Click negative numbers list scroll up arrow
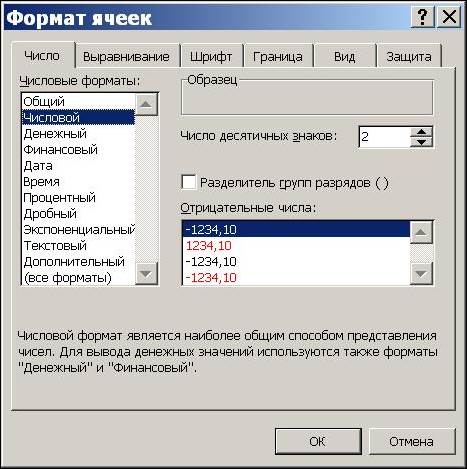 (421, 231)
